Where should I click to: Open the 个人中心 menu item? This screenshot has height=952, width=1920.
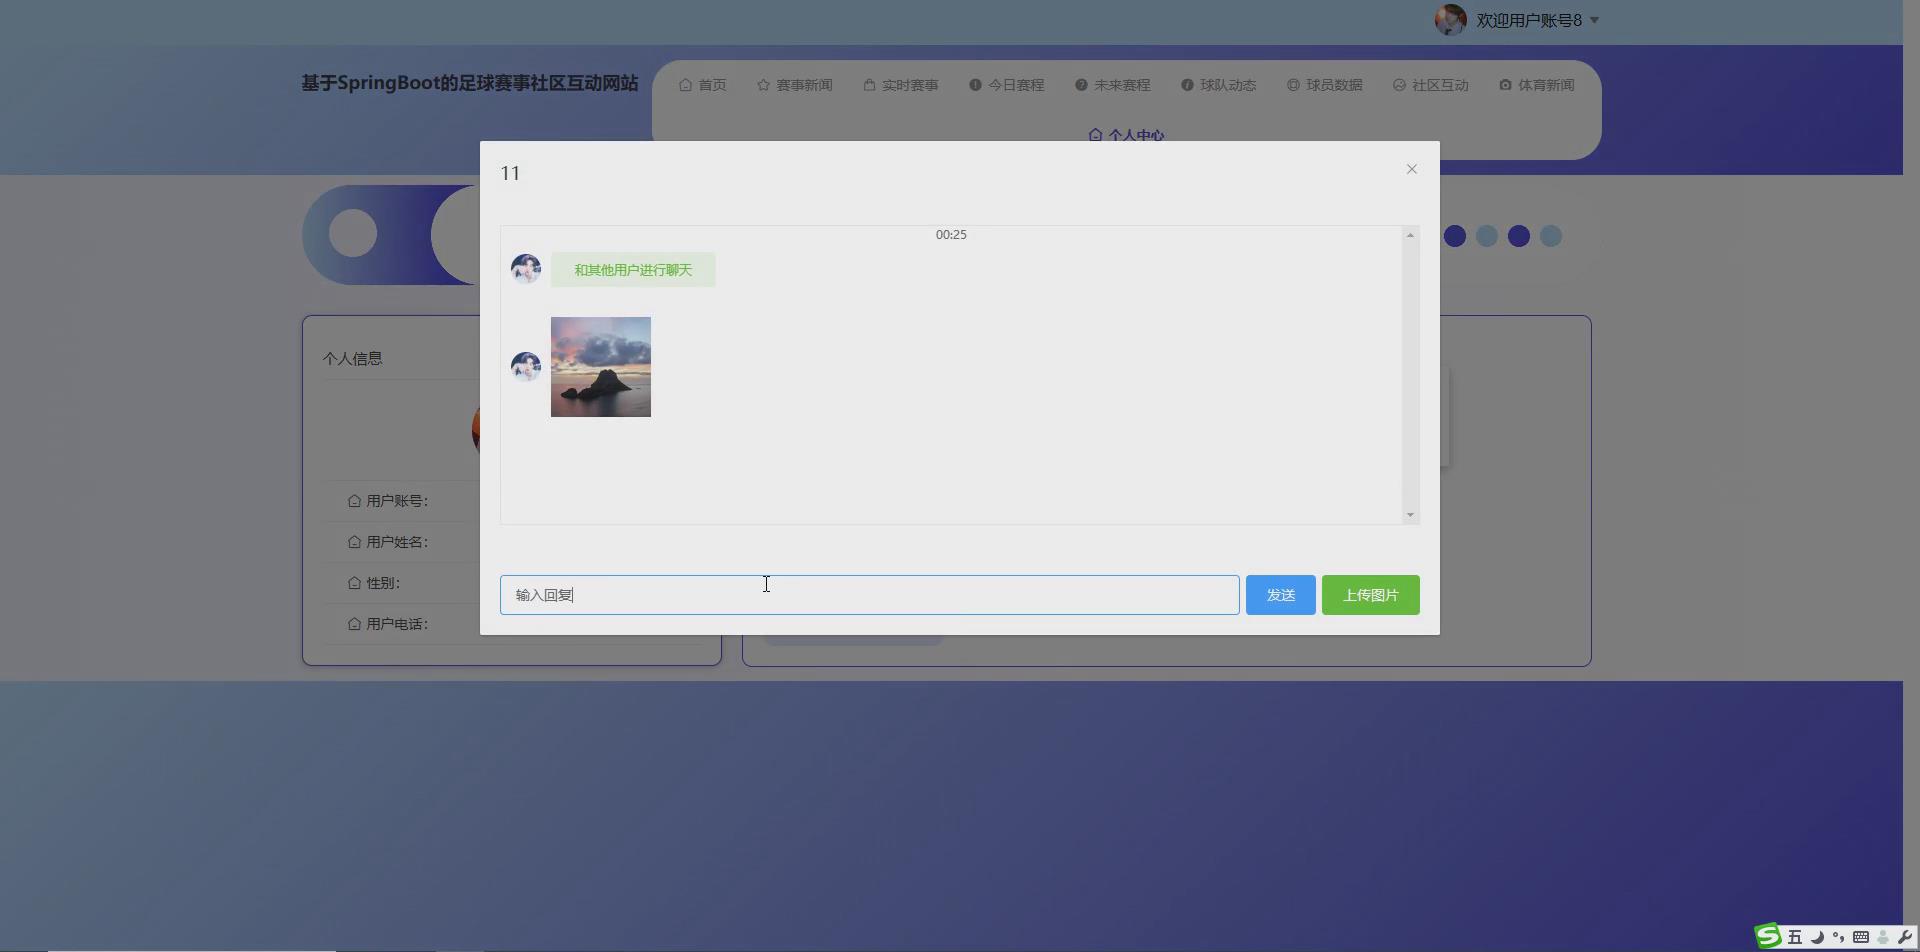tap(1126, 134)
